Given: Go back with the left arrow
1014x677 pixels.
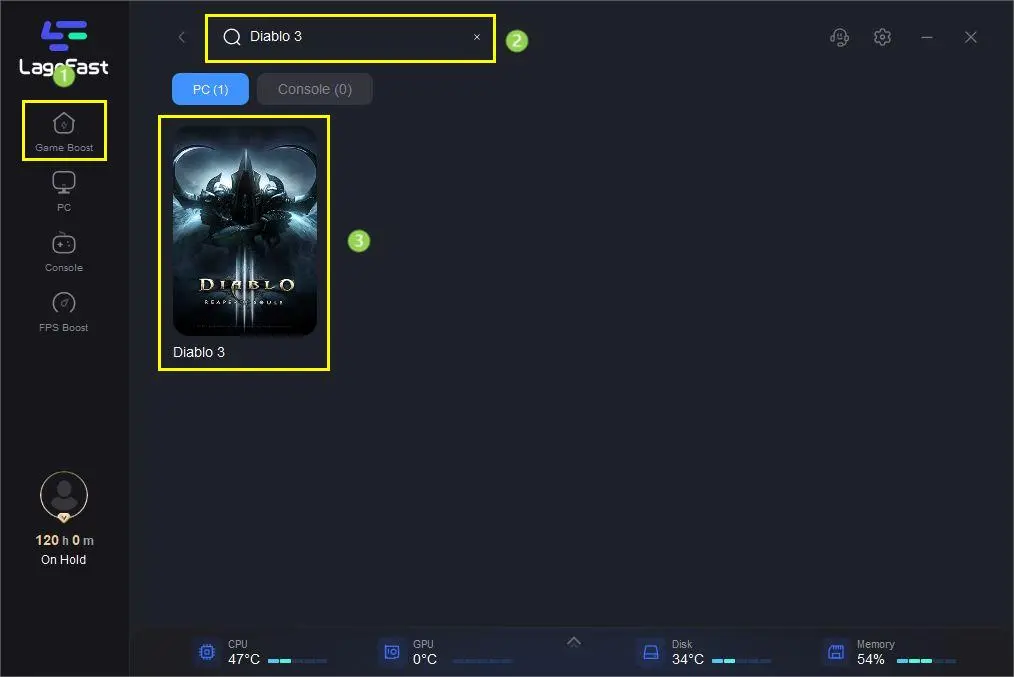Looking at the screenshot, I should pos(182,38).
